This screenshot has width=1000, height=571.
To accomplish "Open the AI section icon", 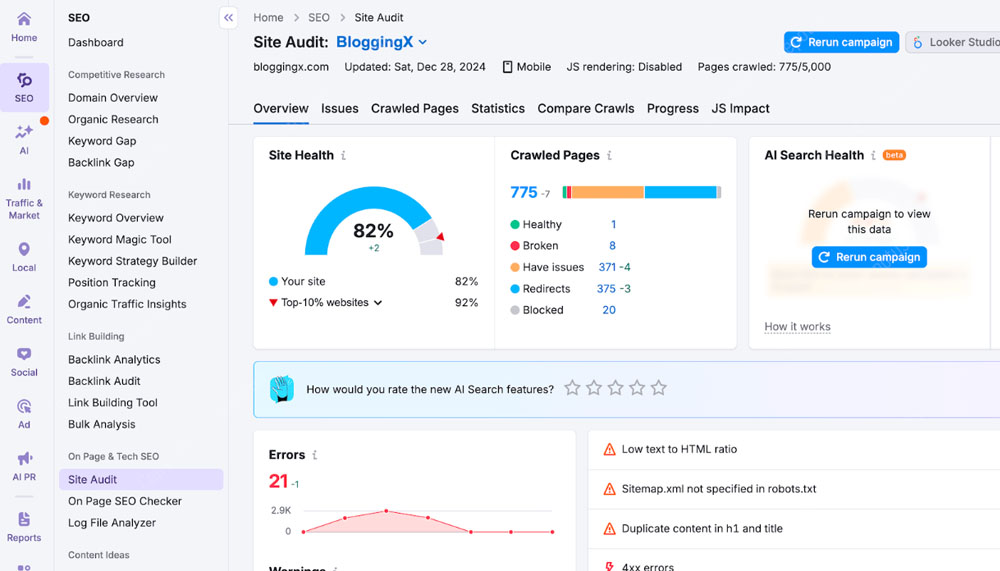I will [24, 140].
